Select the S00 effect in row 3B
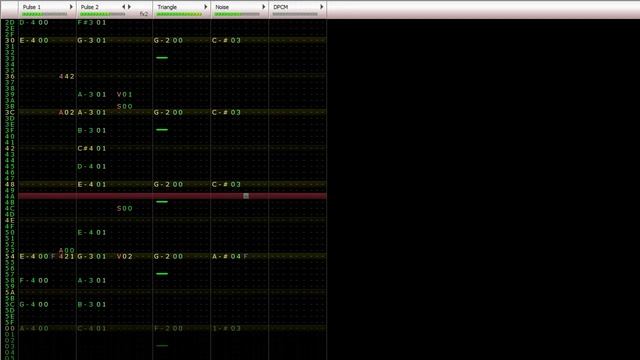This screenshot has height=360, width=640. [x=125, y=107]
